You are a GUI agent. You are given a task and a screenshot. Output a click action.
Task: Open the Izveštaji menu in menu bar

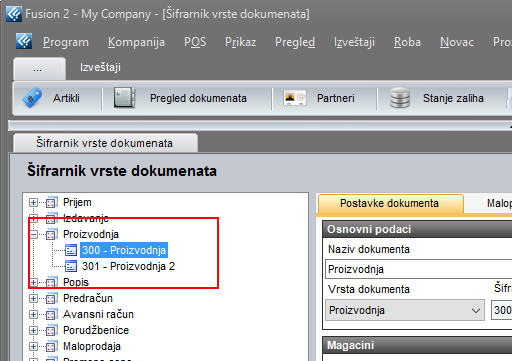(354, 42)
